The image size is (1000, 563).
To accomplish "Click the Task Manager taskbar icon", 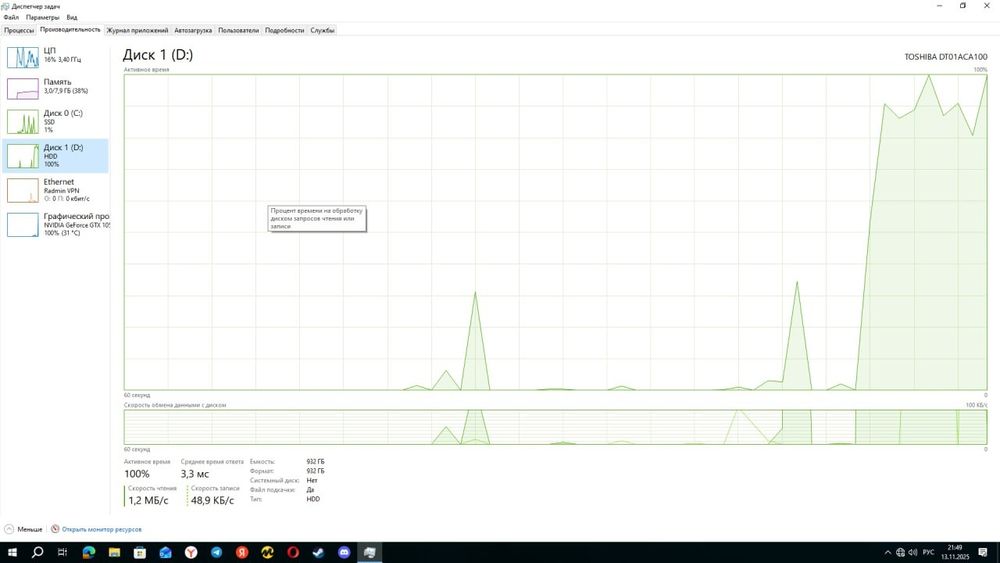I will [x=370, y=552].
